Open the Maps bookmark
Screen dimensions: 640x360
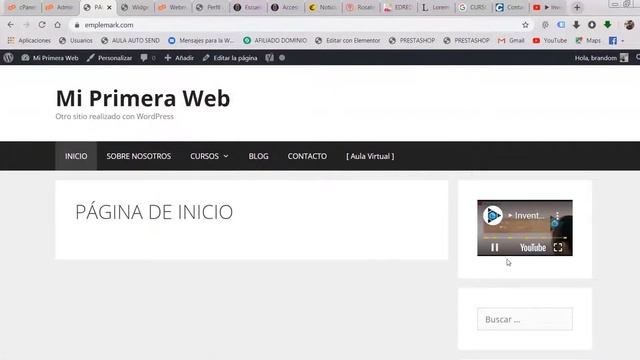(x=588, y=40)
